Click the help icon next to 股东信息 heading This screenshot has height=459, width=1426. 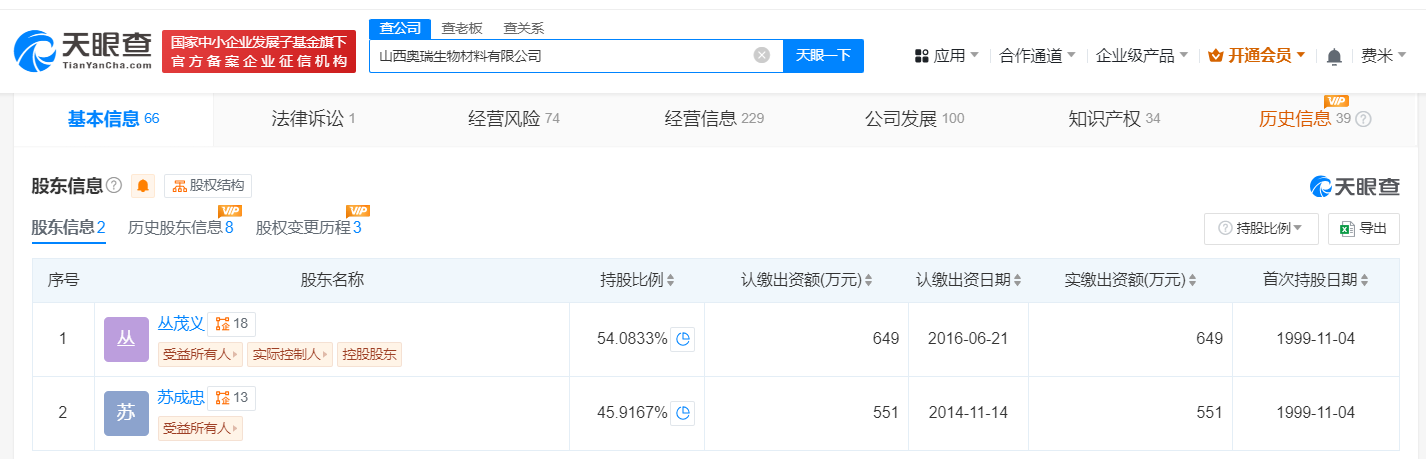[114, 186]
